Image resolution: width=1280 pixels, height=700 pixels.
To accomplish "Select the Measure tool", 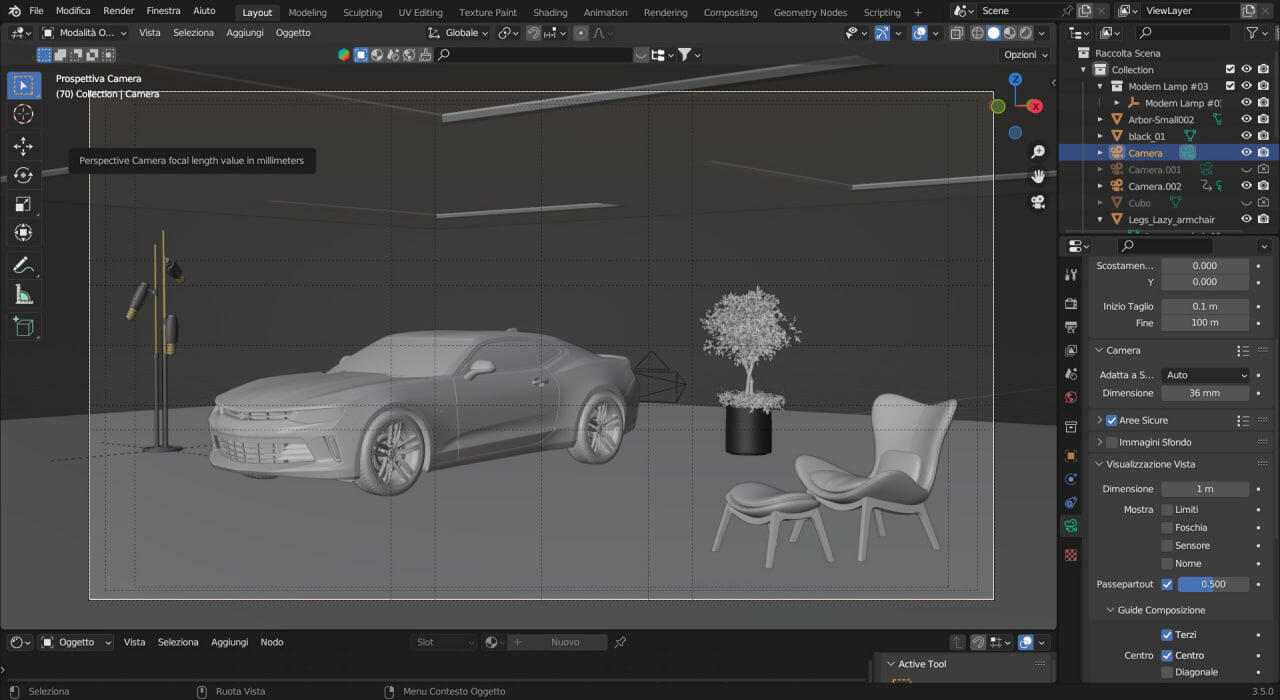I will point(23,294).
